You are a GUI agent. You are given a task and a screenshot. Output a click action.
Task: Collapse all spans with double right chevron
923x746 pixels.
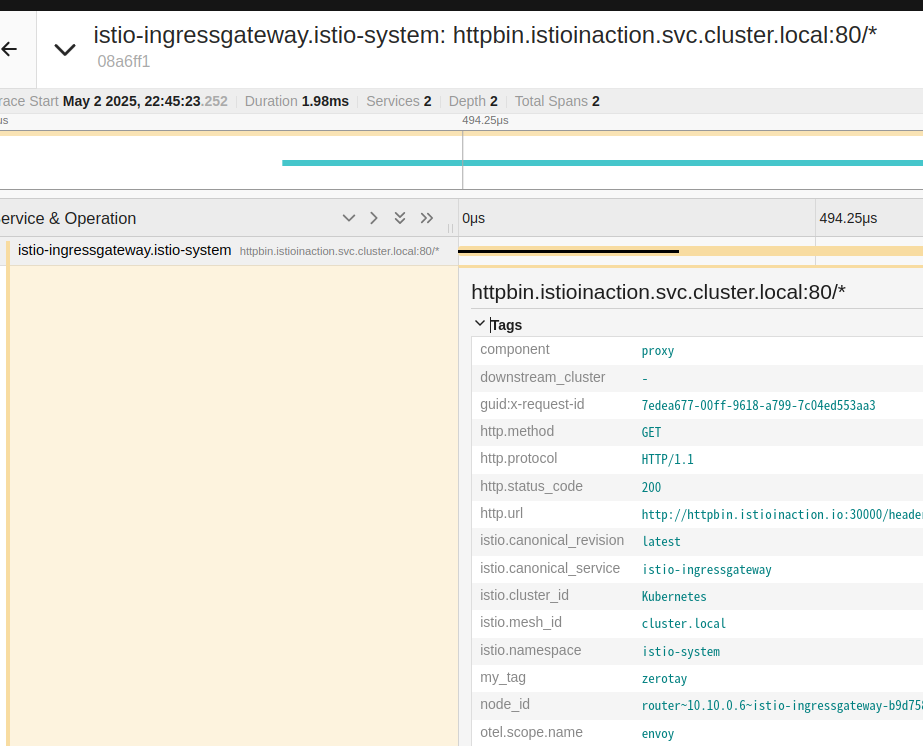pyautogui.click(x=427, y=218)
